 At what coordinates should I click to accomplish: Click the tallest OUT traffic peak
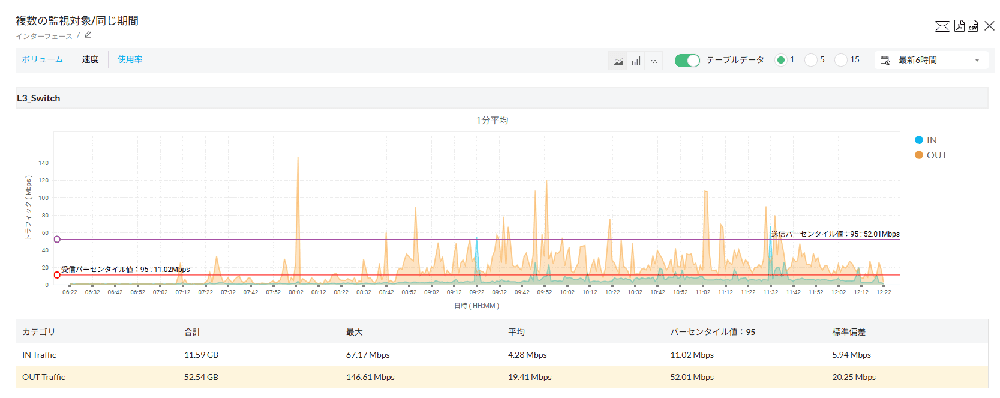pos(298,159)
